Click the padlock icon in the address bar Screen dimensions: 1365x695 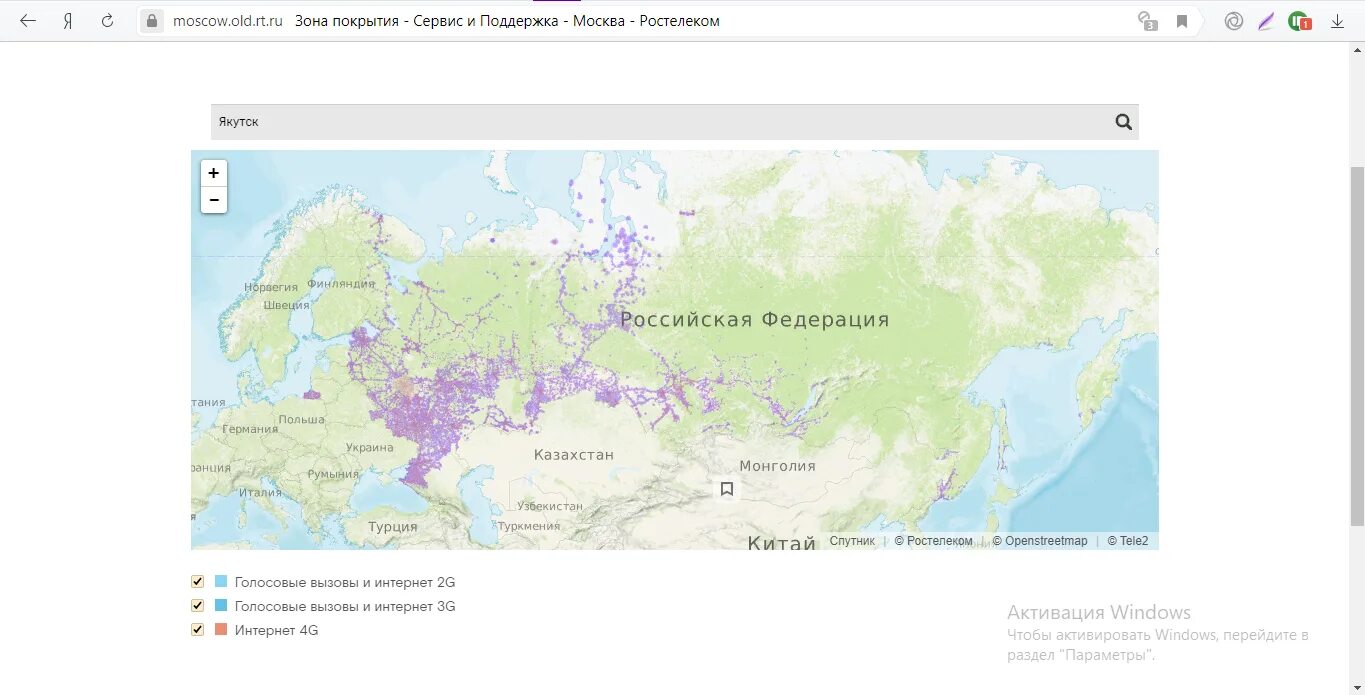click(x=151, y=19)
